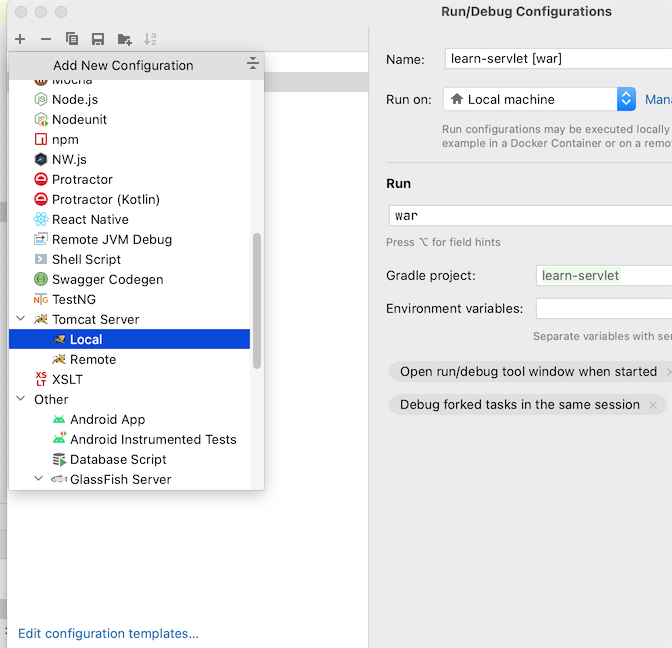Collapse the Other group
The image size is (672, 648).
[x=20, y=399]
